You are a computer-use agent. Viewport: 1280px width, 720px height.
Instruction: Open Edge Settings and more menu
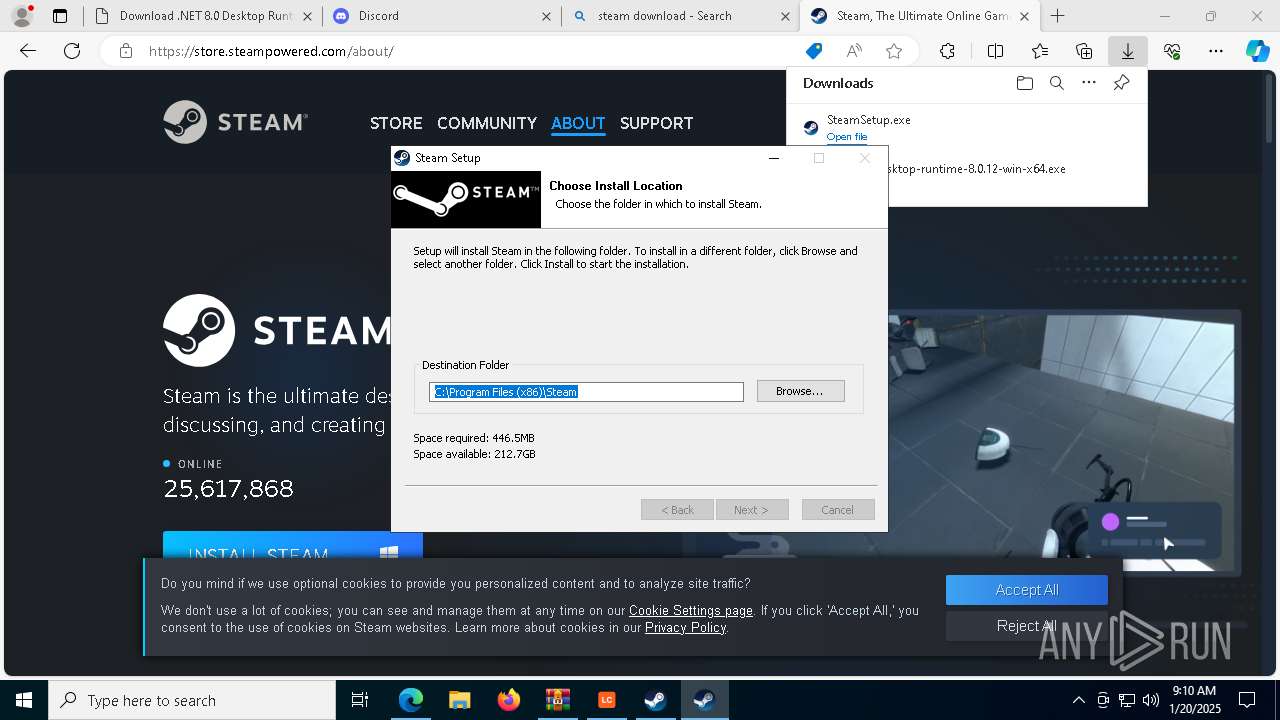click(x=1216, y=51)
